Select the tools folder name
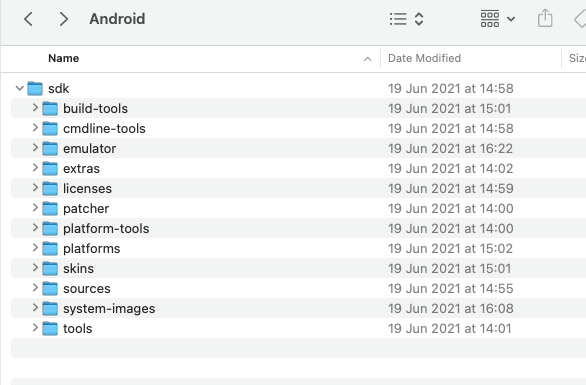 tap(77, 329)
